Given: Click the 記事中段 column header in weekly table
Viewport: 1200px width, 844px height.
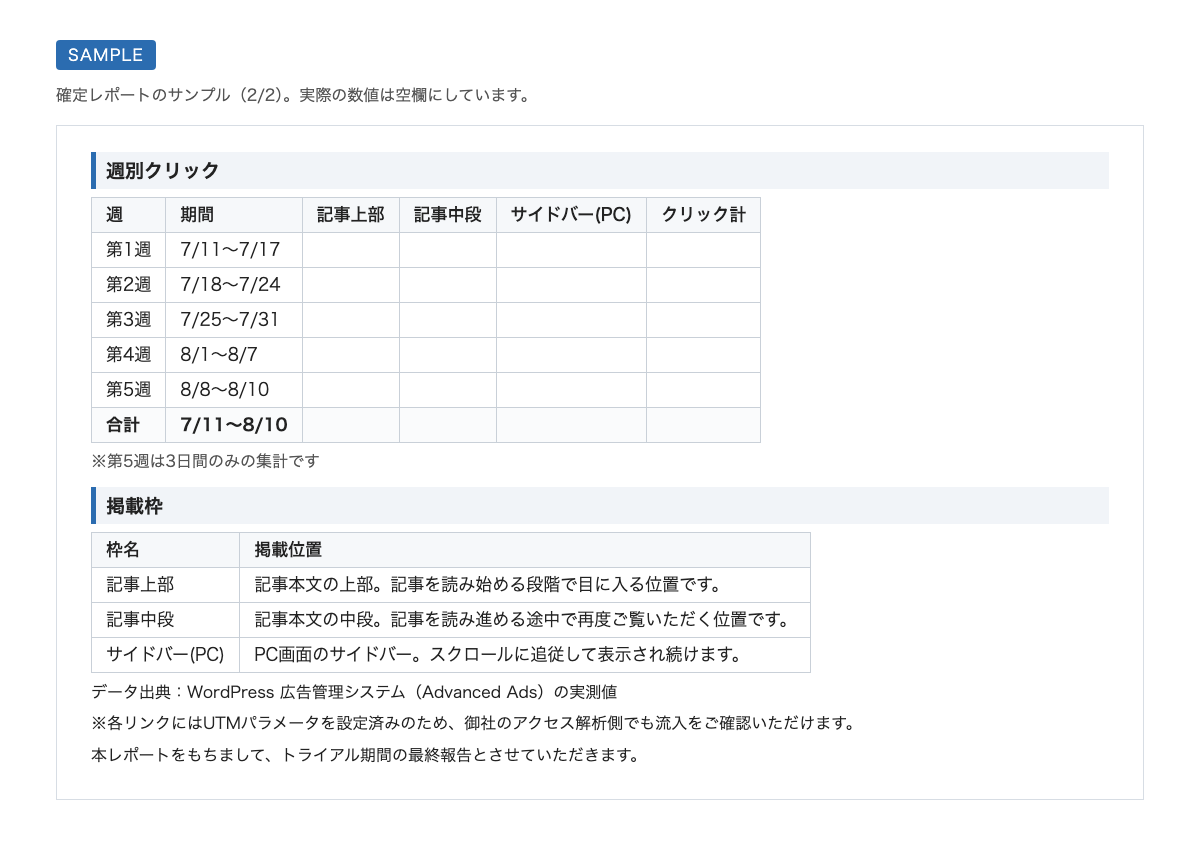Looking at the screenshot, I should [448, 215].
